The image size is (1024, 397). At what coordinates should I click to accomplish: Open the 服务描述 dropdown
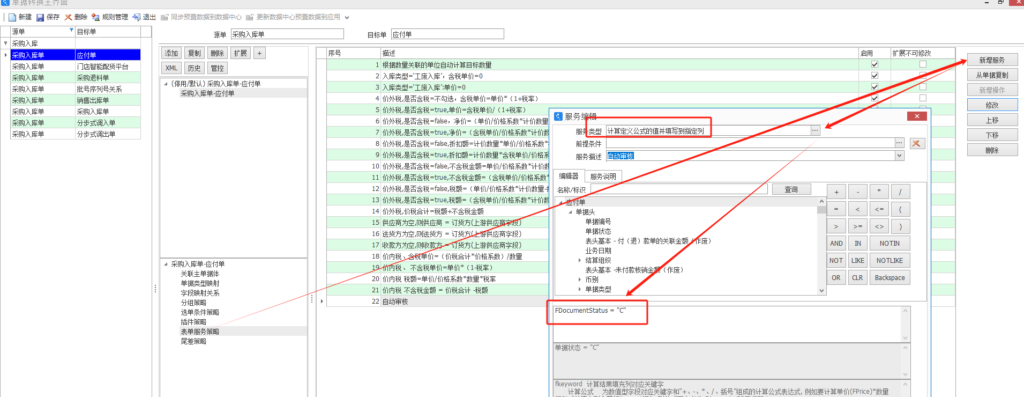pos(900,155)
